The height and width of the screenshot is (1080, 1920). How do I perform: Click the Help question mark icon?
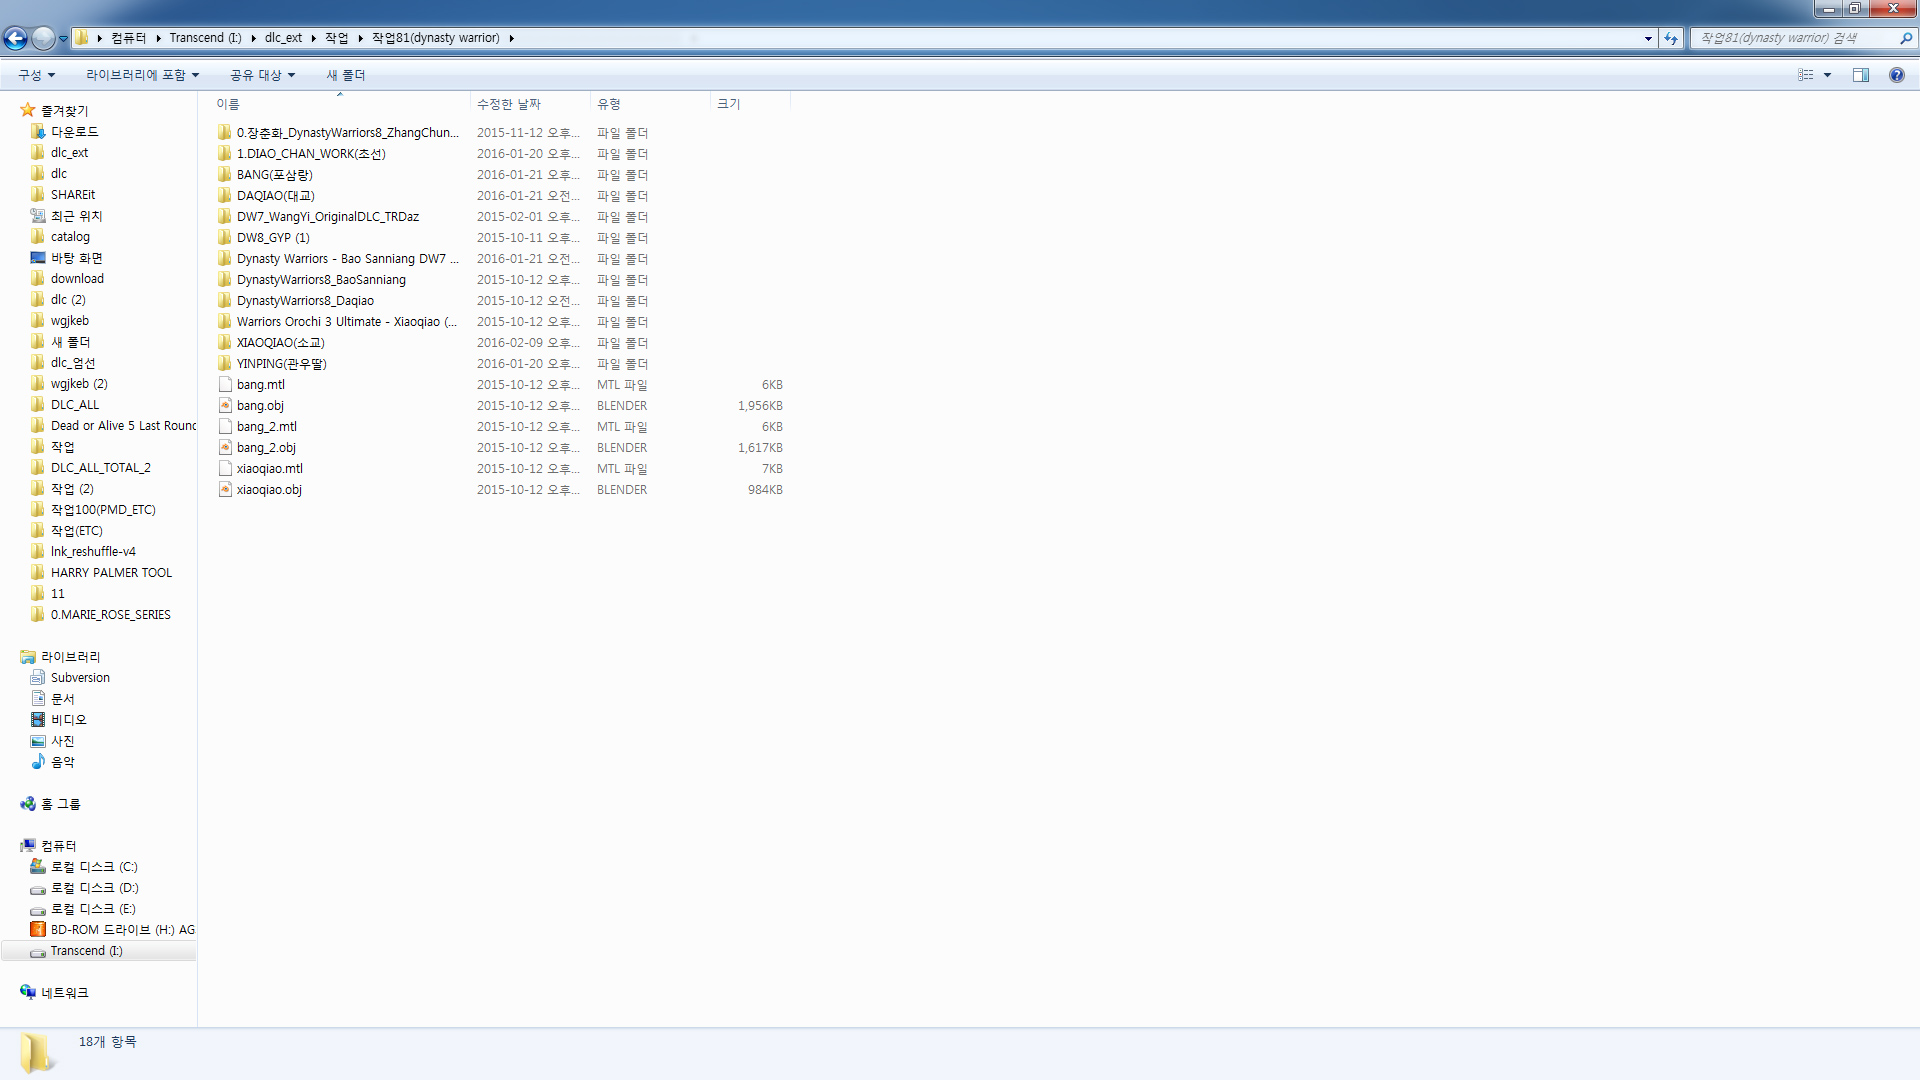(x=1896, y=75)
